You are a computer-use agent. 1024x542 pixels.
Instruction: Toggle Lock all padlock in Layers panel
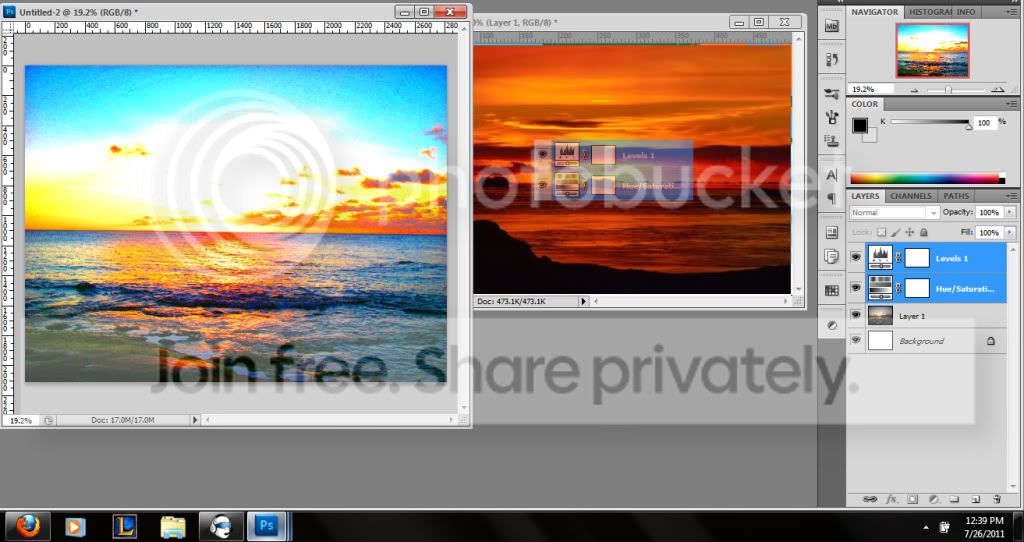pyautogui.click(x=923, y=232)
